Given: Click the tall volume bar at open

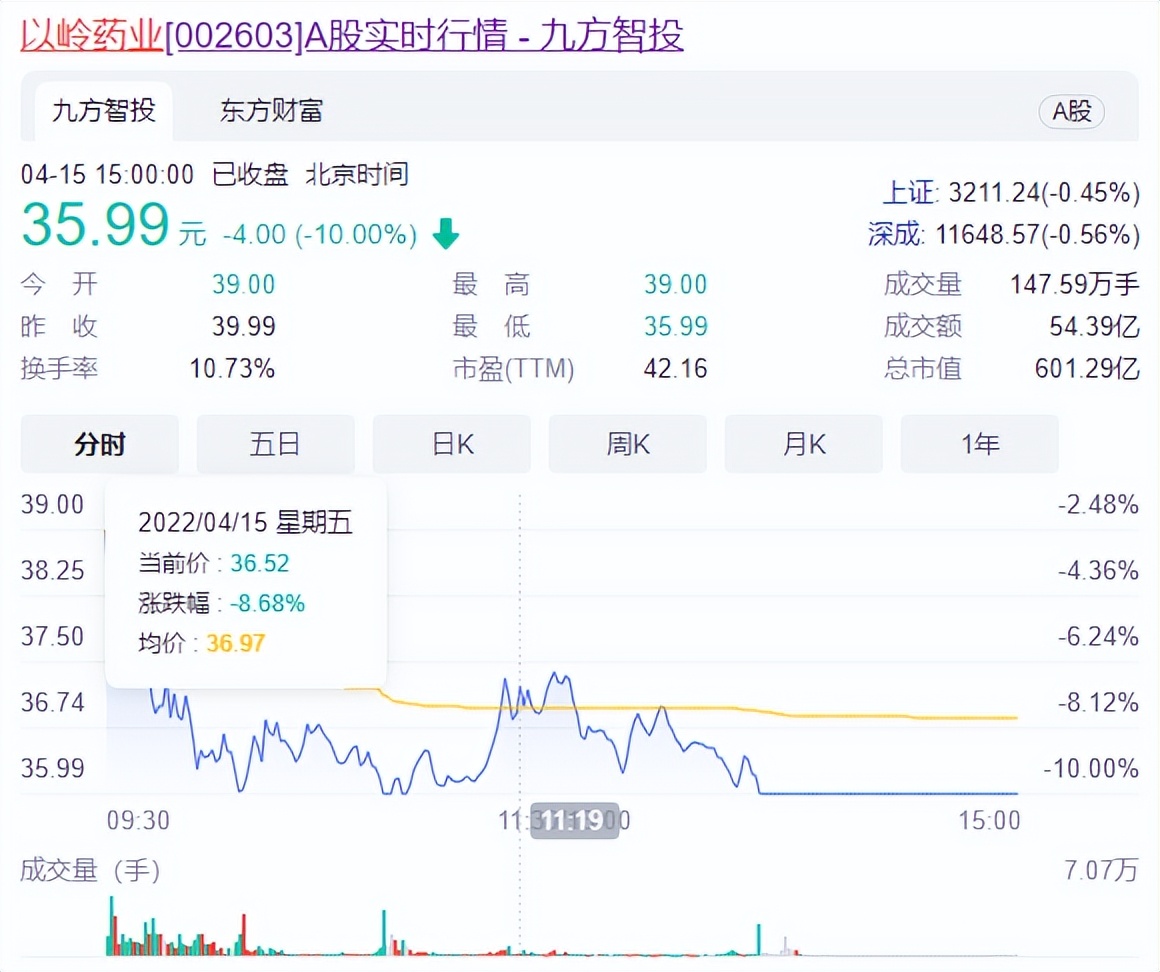Looking at the screenshot, I should [112, 925].
